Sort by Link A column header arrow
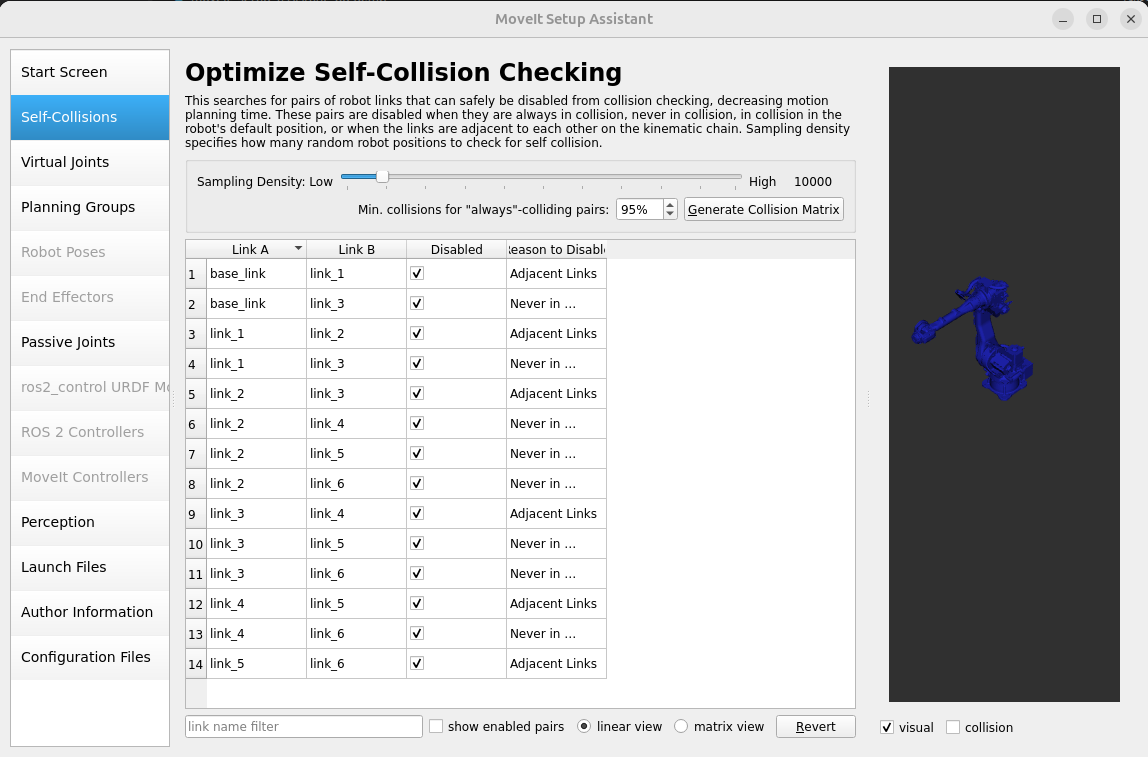 (x=298, y=248)
